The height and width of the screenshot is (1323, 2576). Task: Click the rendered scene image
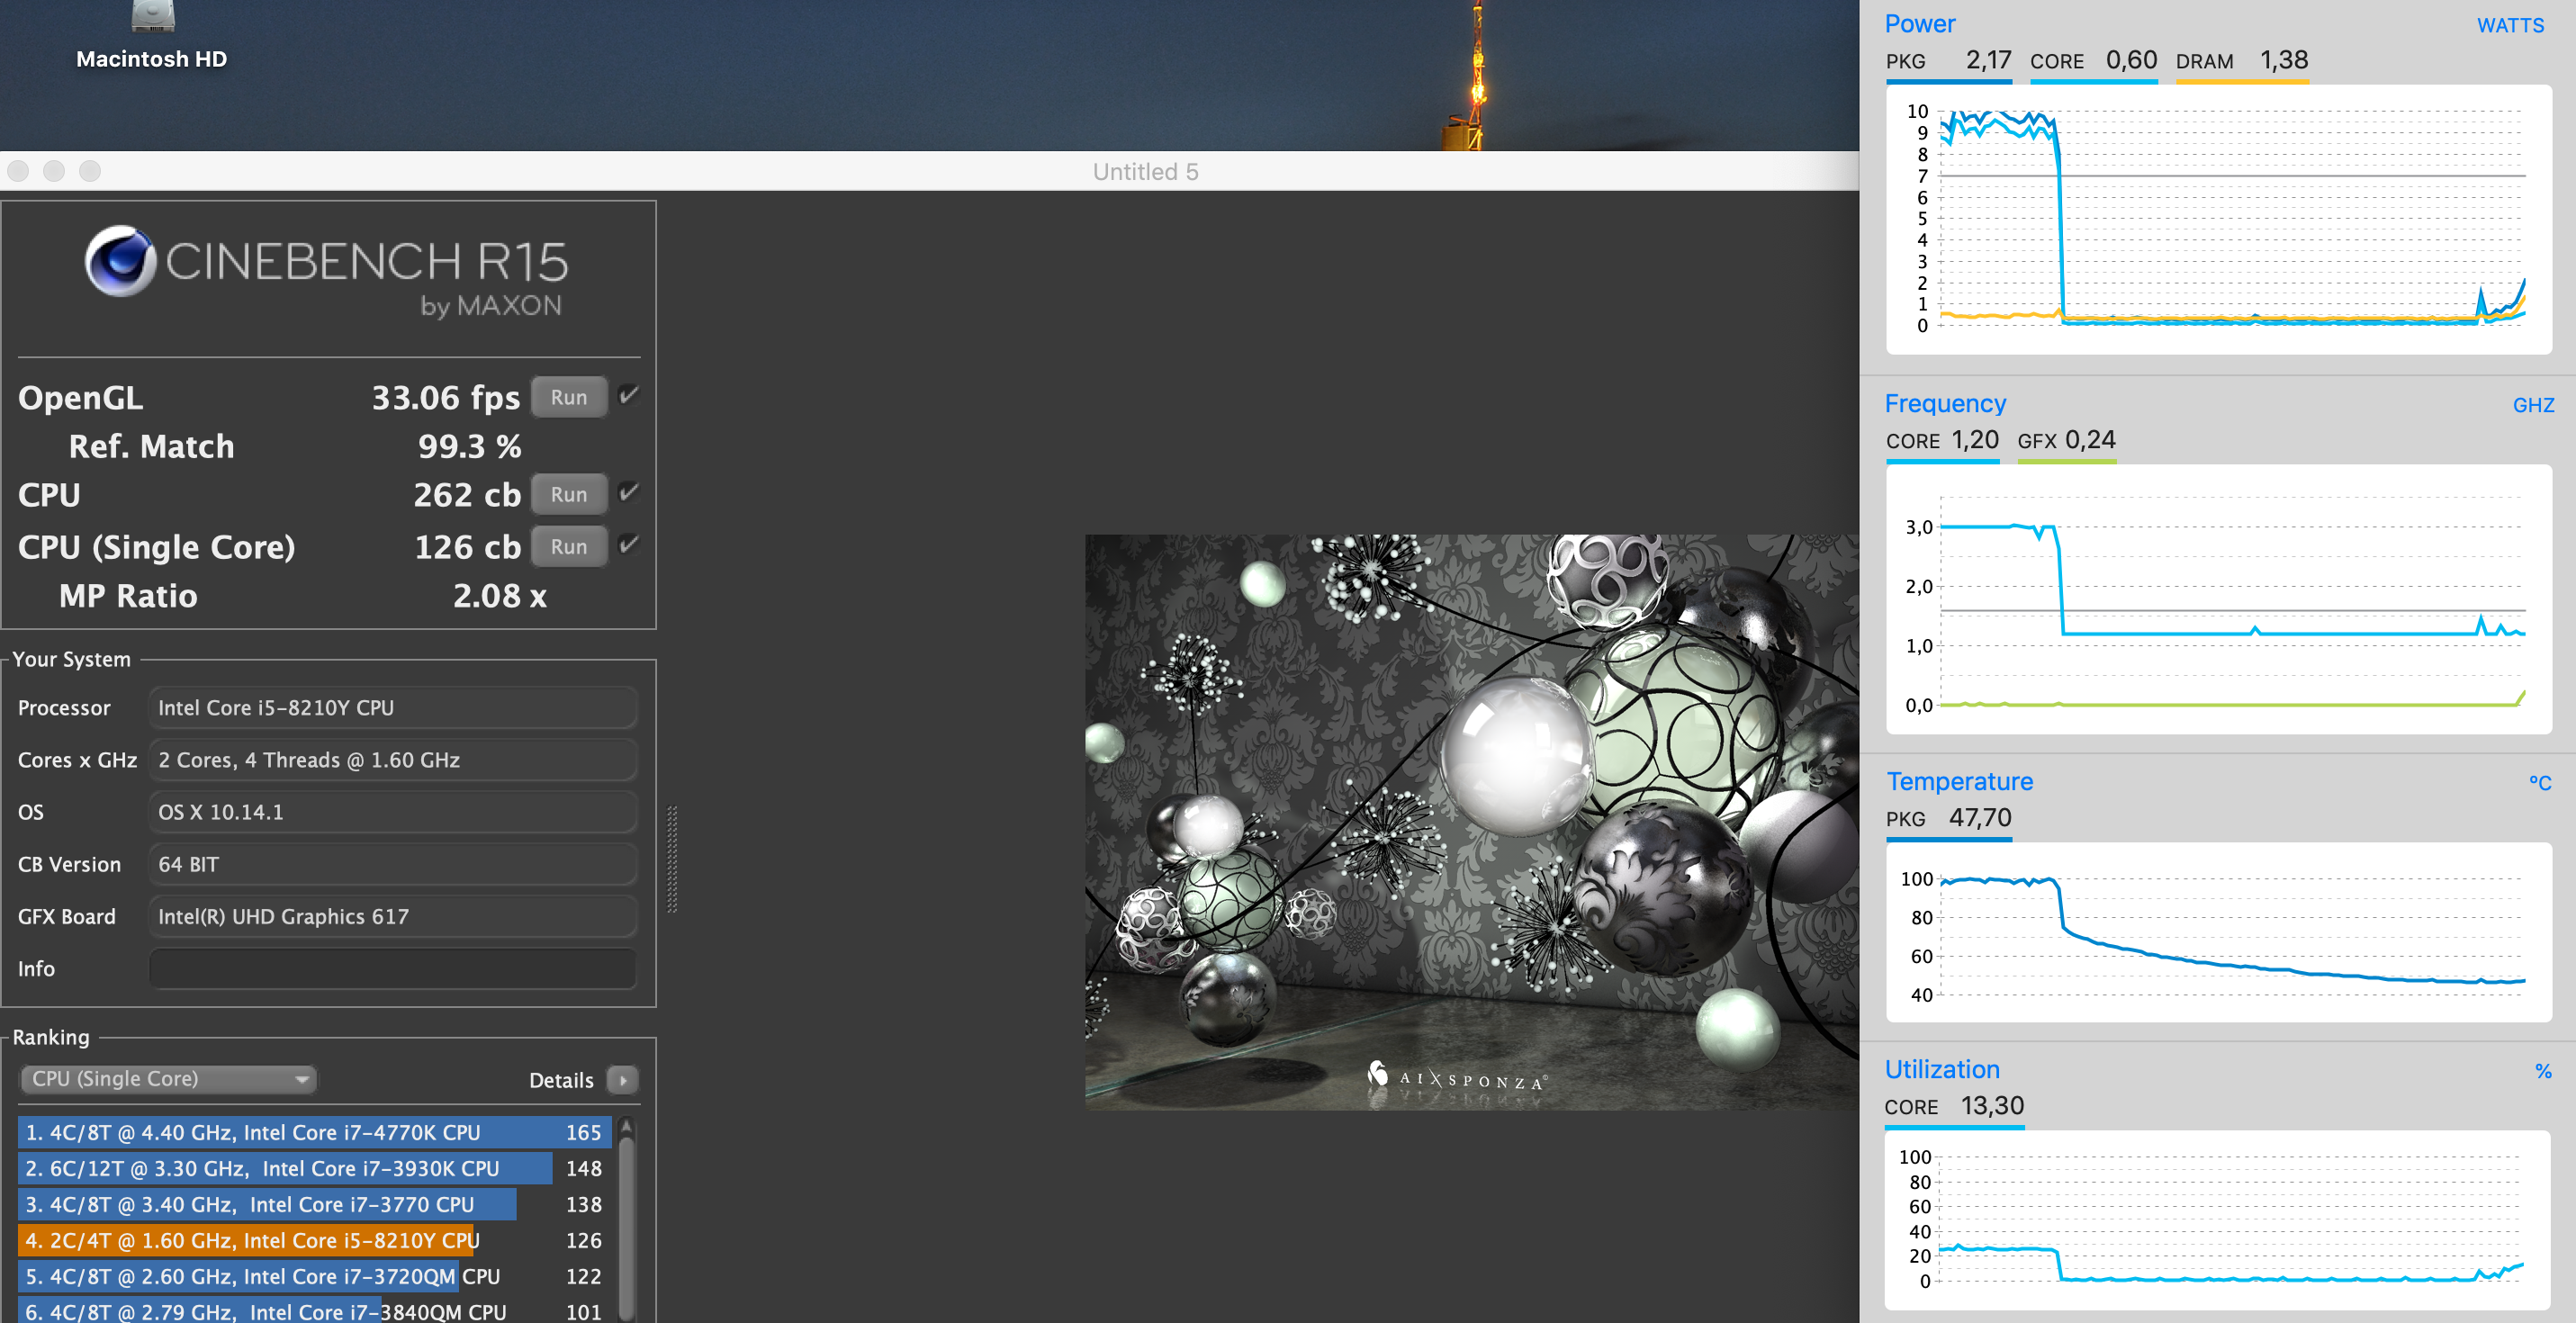click(x=1470, y=820)
